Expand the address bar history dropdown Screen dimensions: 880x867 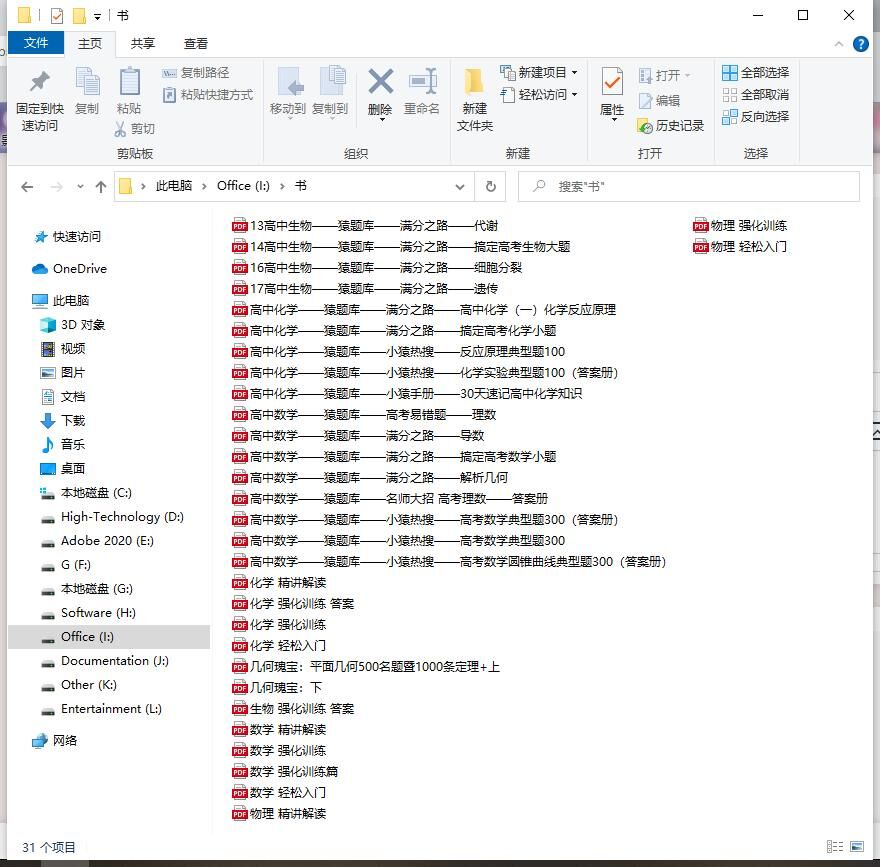coord(460,186)
